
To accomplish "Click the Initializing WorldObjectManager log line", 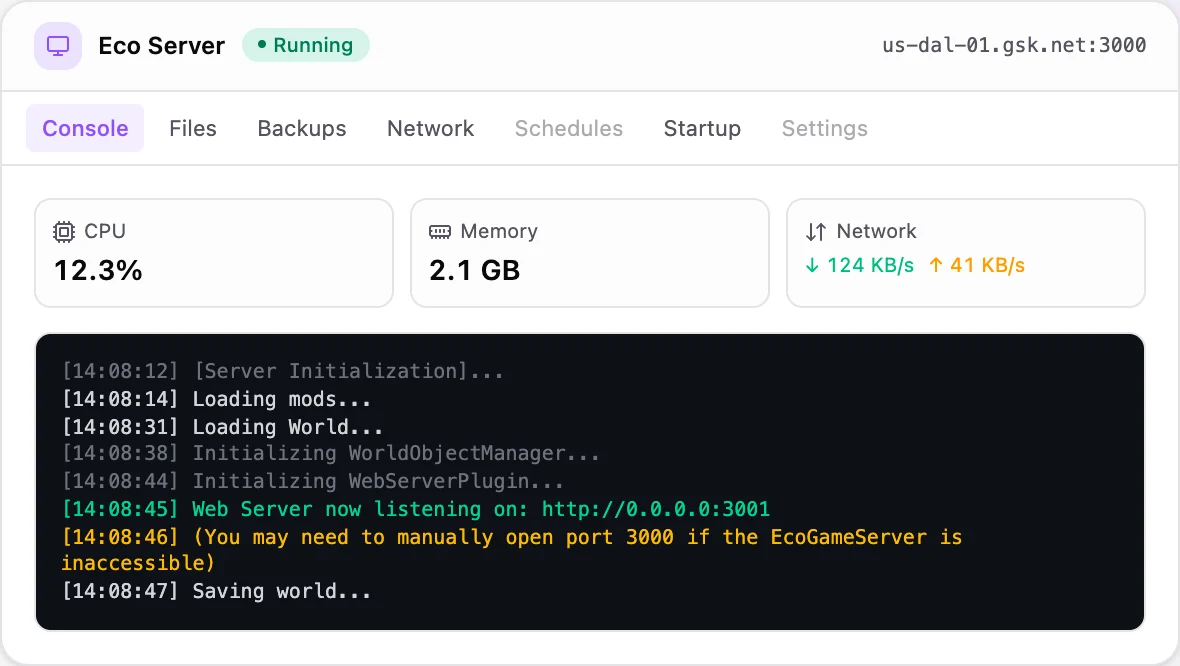I will click(330, 453).
